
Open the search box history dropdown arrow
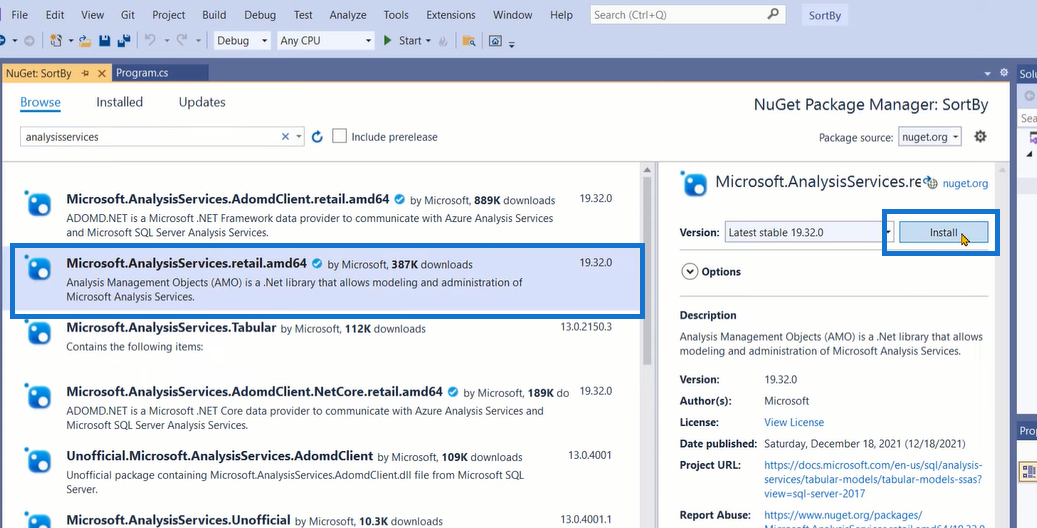(x=299, y=137)
